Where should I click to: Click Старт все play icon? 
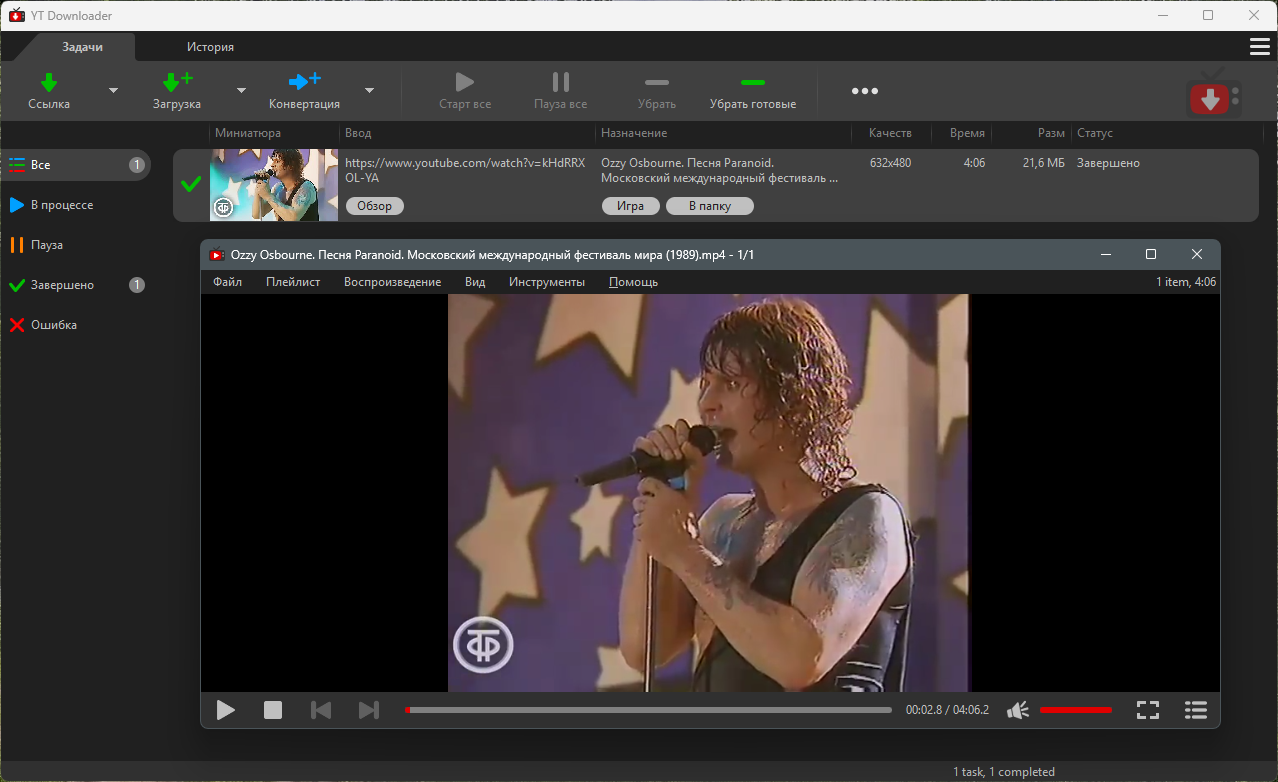coord(464,82)
